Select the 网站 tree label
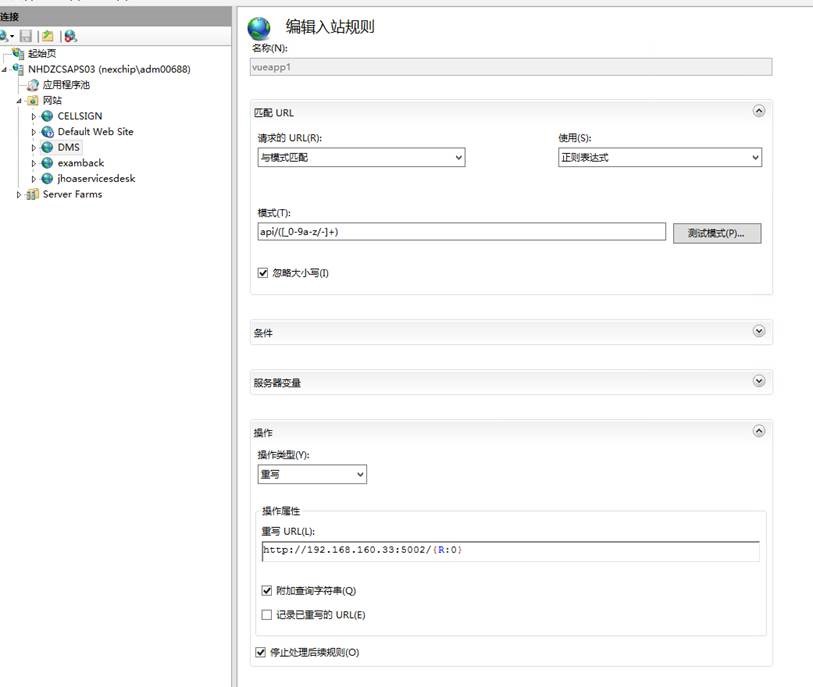The height and width of the screenshot is (687, 813). (52, 100)
